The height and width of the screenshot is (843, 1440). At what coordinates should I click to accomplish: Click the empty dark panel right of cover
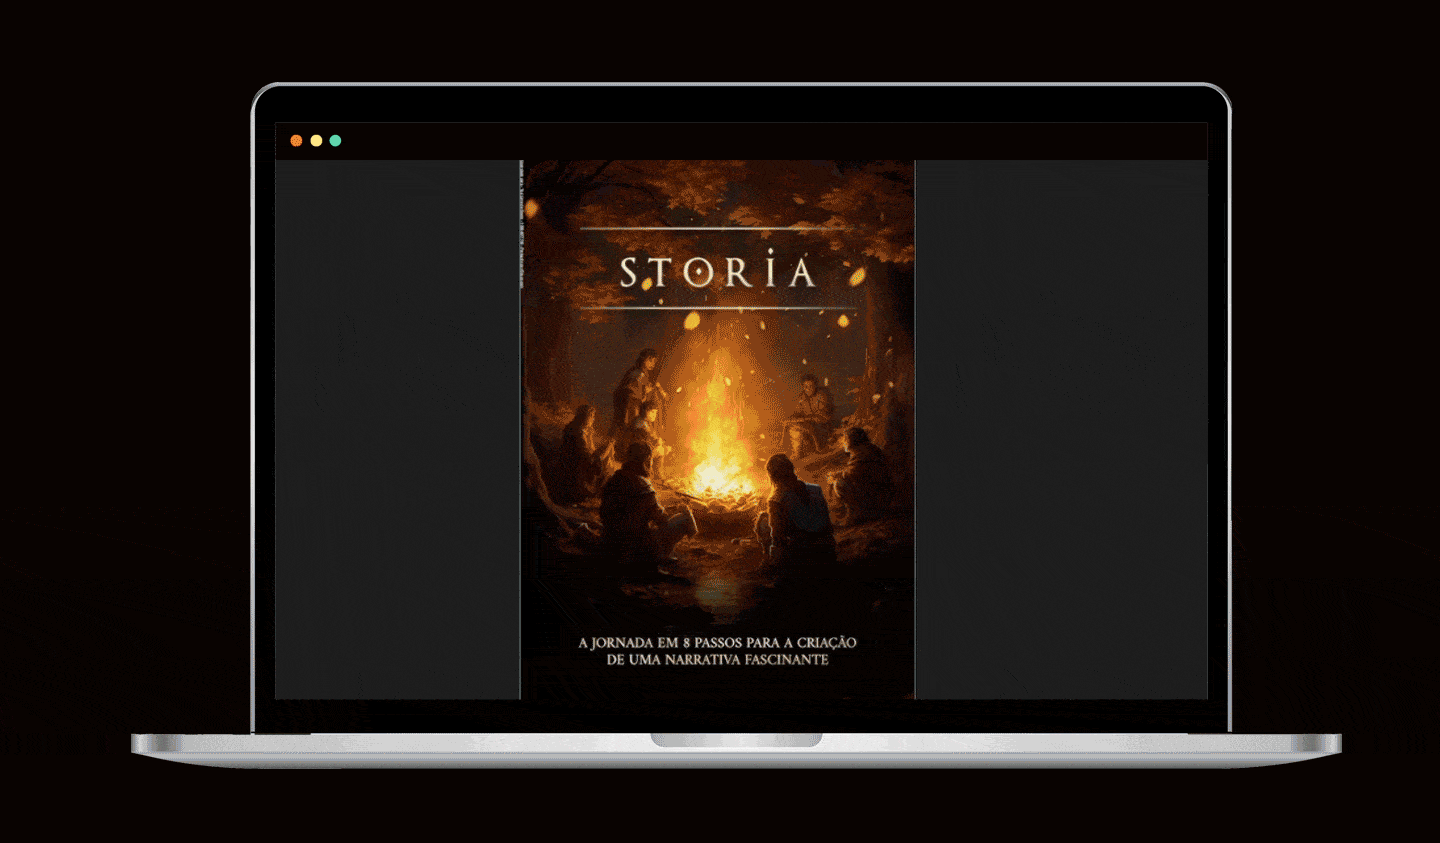[x=1060, y=430]
